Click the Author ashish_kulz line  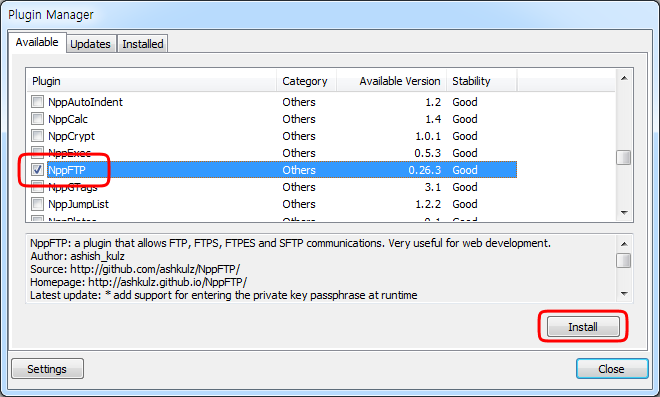click(77, 256)
